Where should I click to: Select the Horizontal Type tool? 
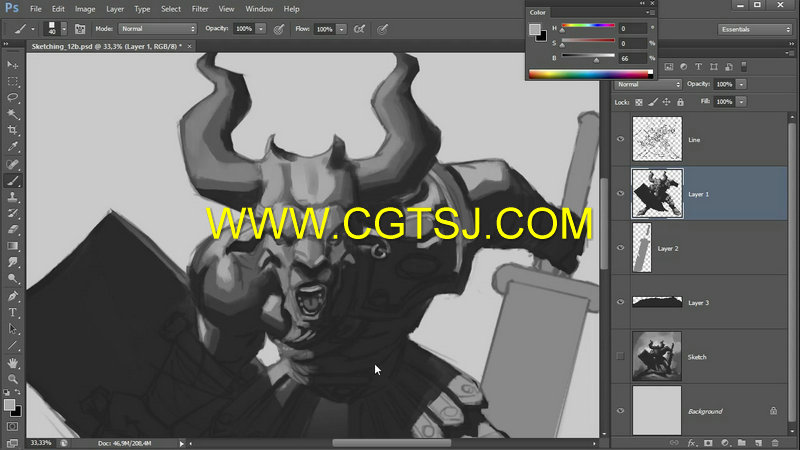(x=13, y=312)
